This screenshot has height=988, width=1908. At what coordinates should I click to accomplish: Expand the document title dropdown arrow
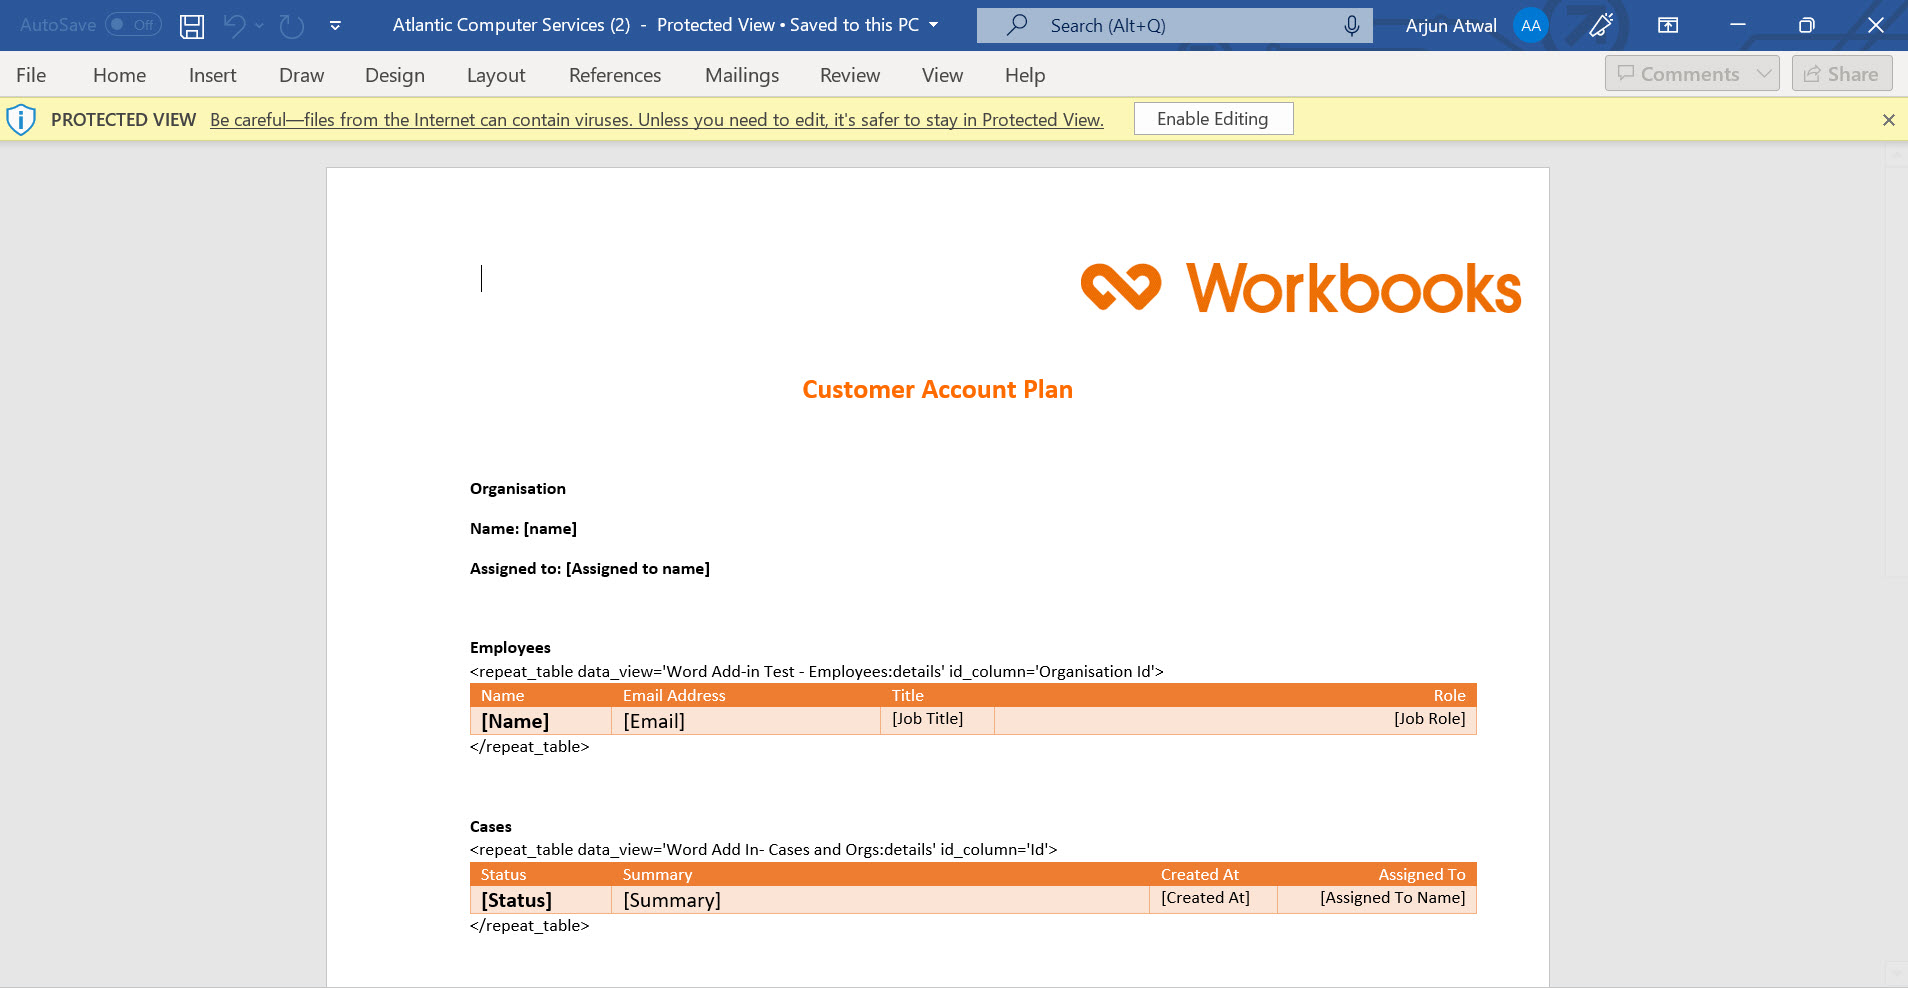[934, 25]
